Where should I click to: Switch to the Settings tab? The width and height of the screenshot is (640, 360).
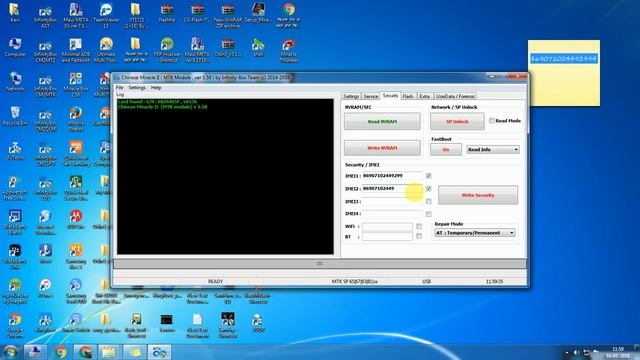[351, 96]
